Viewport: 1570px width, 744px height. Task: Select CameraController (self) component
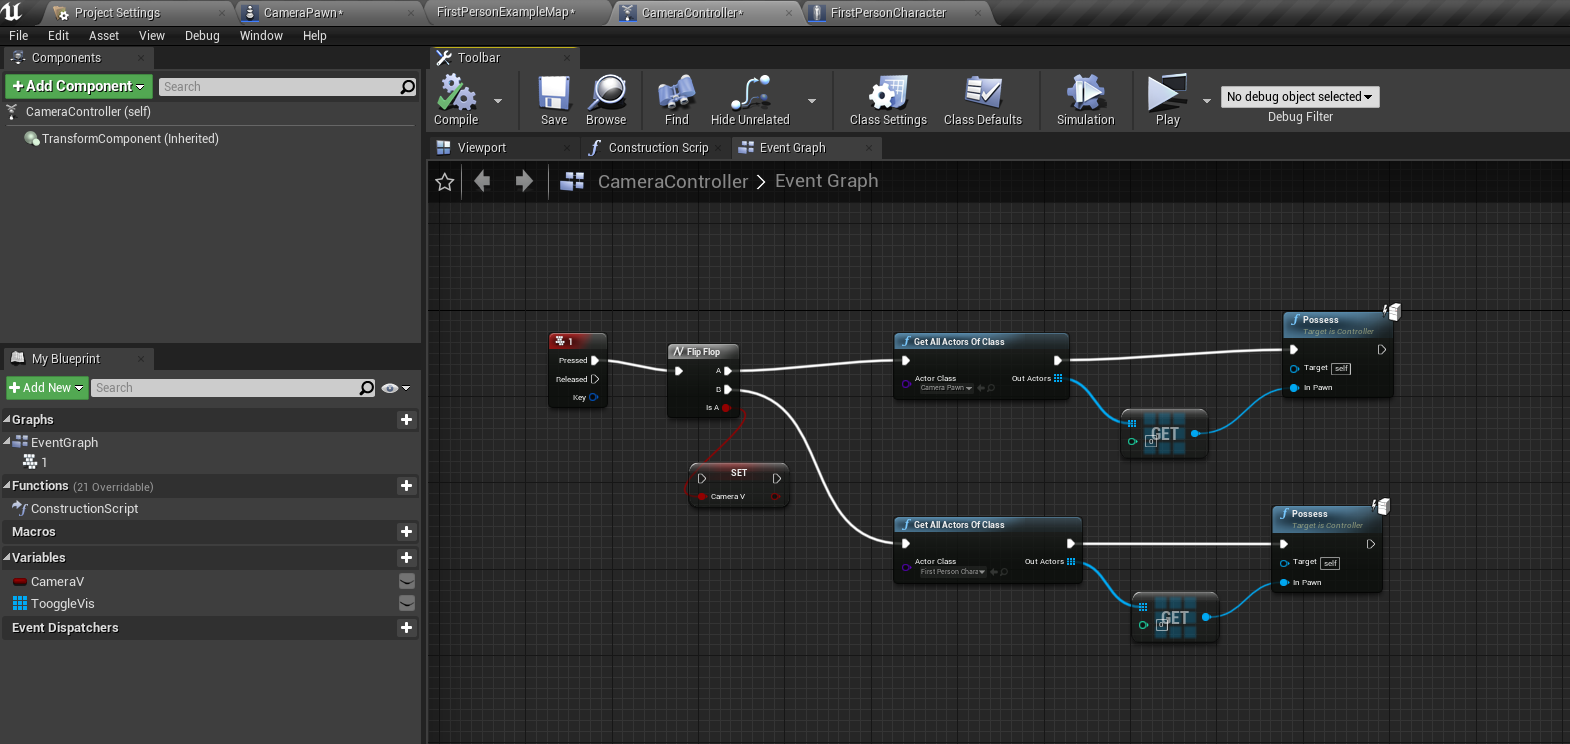(x=88, y=112)
